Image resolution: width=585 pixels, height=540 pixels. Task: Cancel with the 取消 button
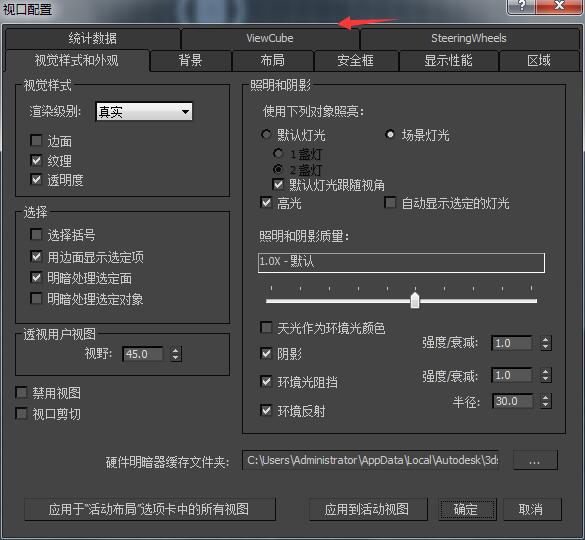531,509
